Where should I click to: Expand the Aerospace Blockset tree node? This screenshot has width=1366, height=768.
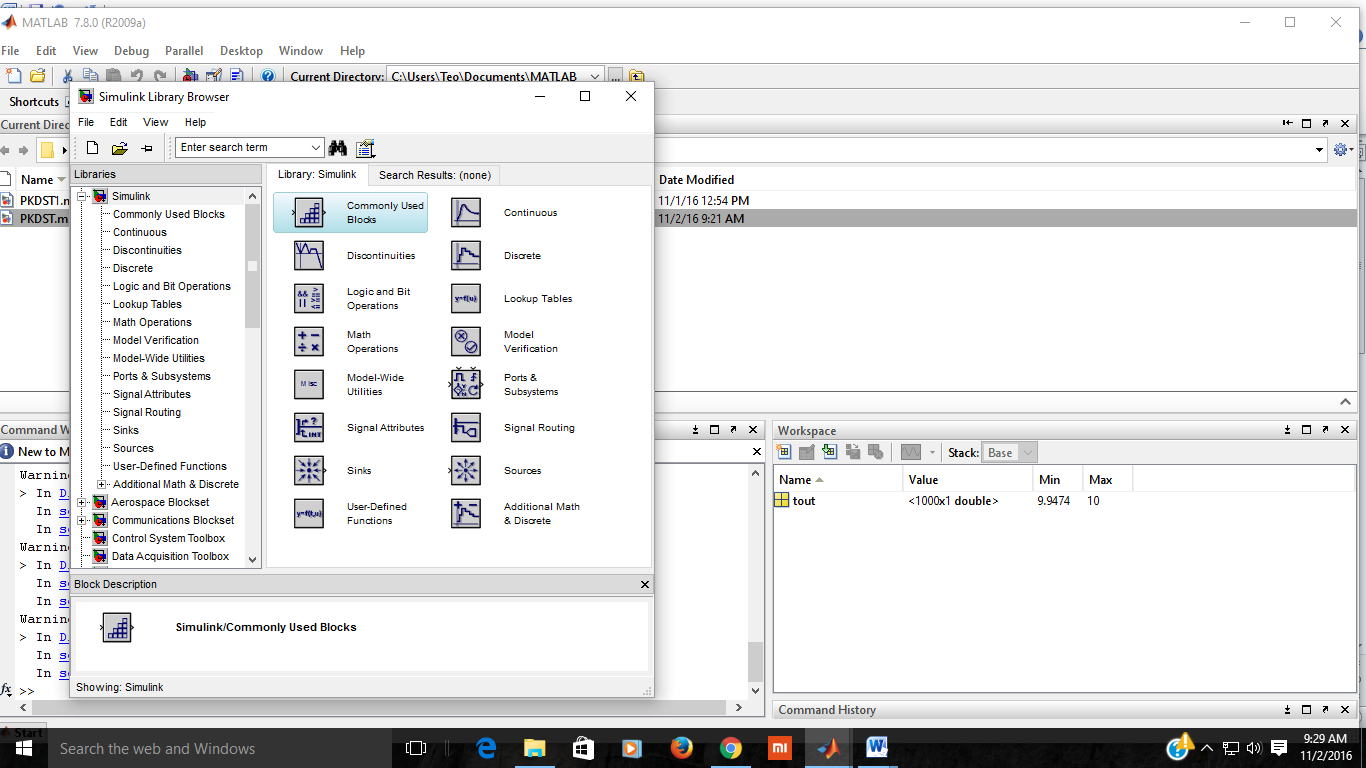(x=83, y=502)
